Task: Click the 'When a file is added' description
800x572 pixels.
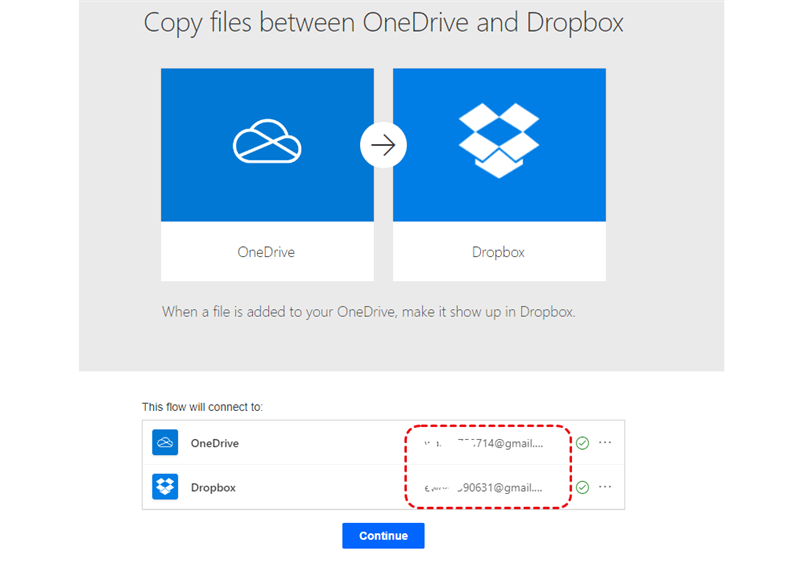Action: click(368, 312)
